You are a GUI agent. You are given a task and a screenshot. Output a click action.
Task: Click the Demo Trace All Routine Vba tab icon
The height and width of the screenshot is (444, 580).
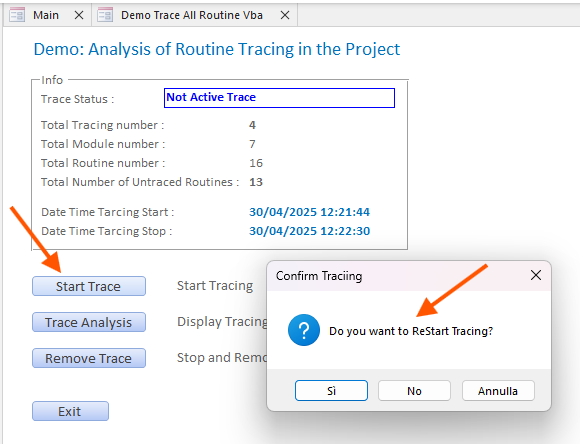(x=105, y=15)
